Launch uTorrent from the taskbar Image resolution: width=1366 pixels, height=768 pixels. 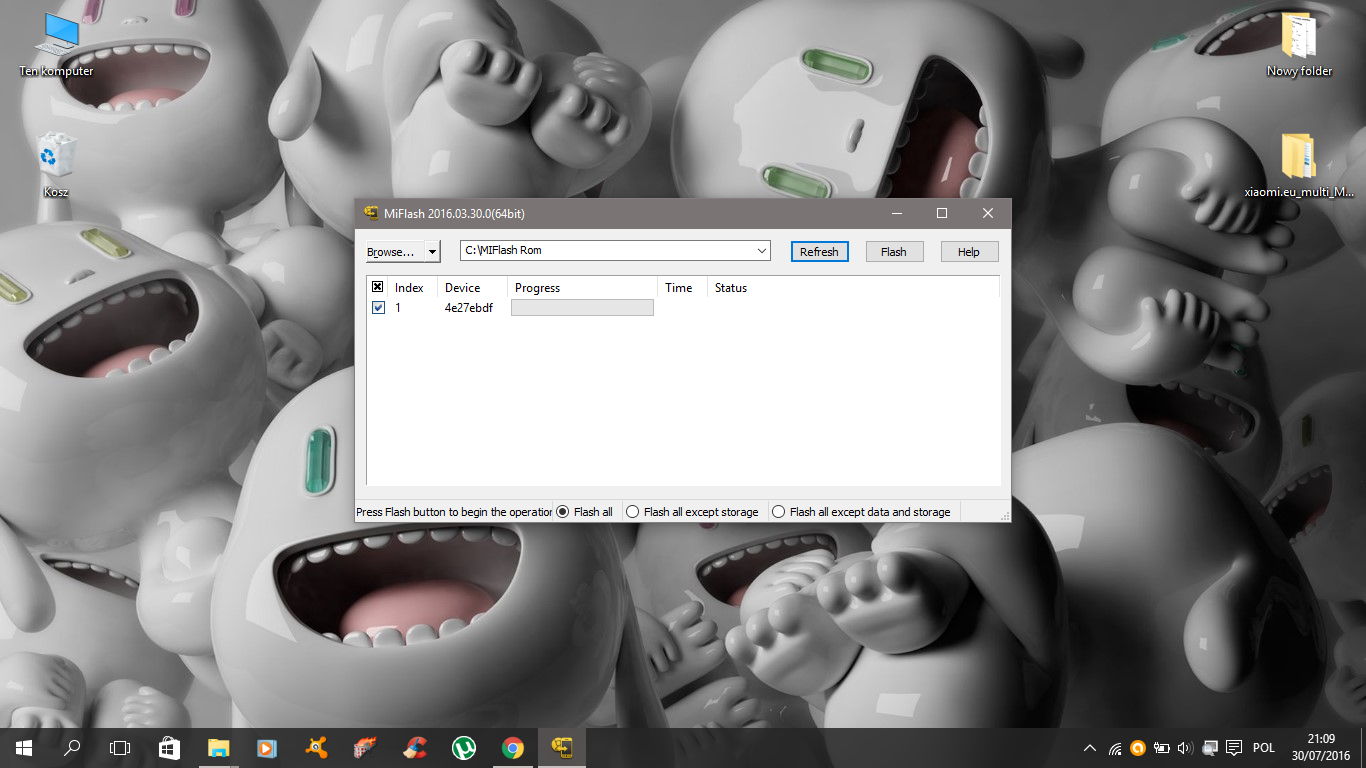point(463,748)
